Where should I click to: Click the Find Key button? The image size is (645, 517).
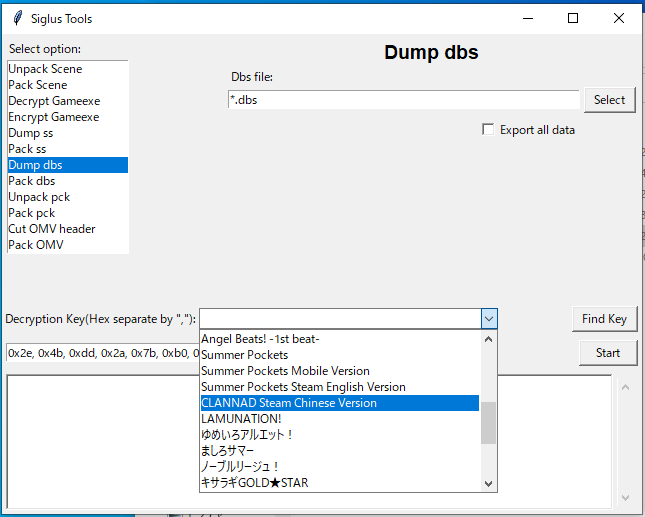pos(604,319)
